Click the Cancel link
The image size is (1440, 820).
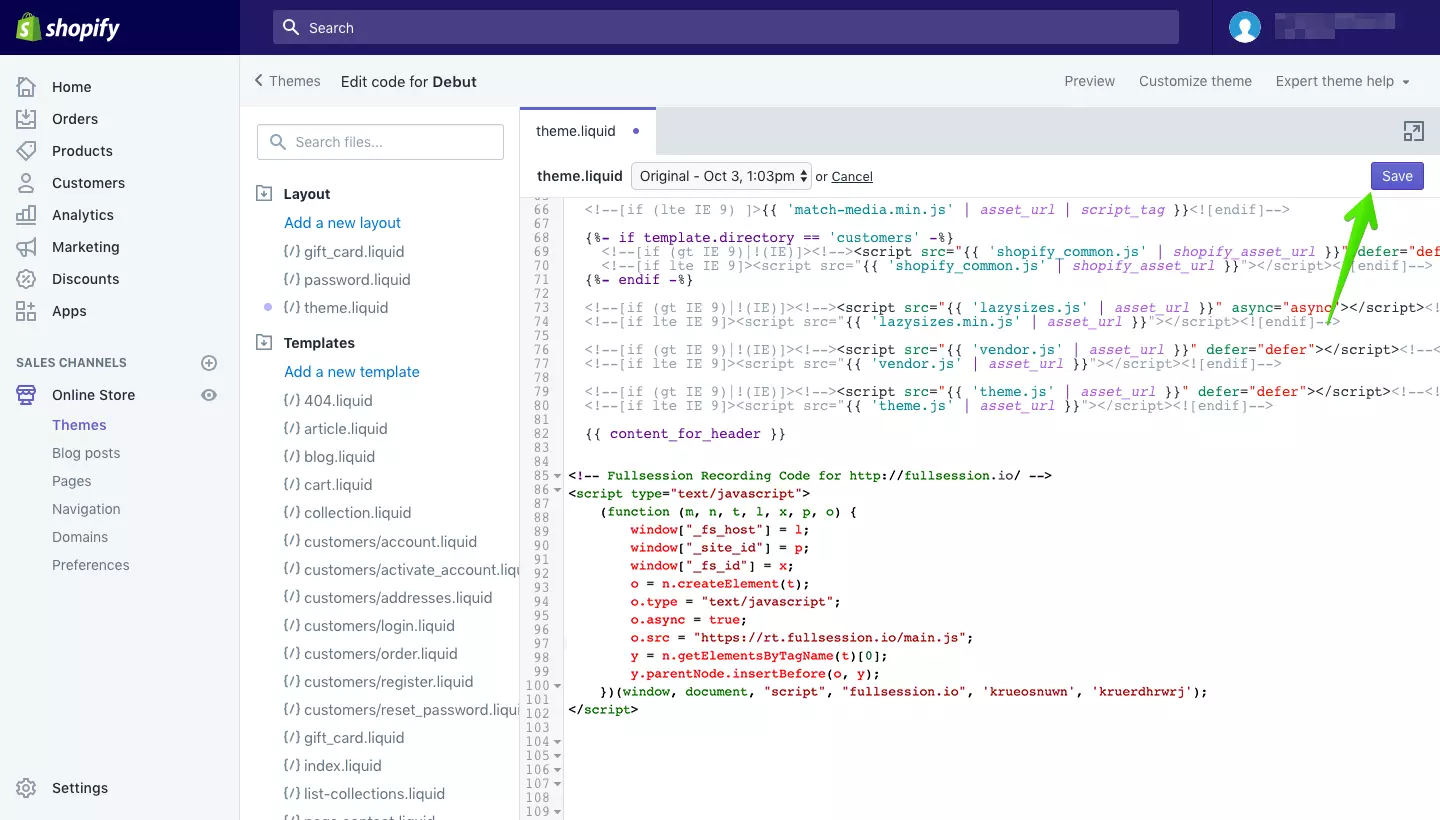coord(852,177)
